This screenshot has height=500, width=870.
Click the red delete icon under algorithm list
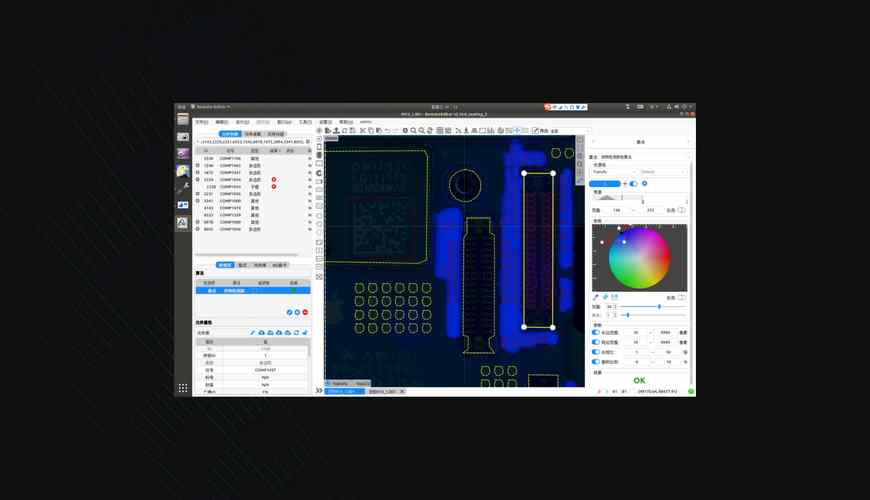tap(305, 312)
